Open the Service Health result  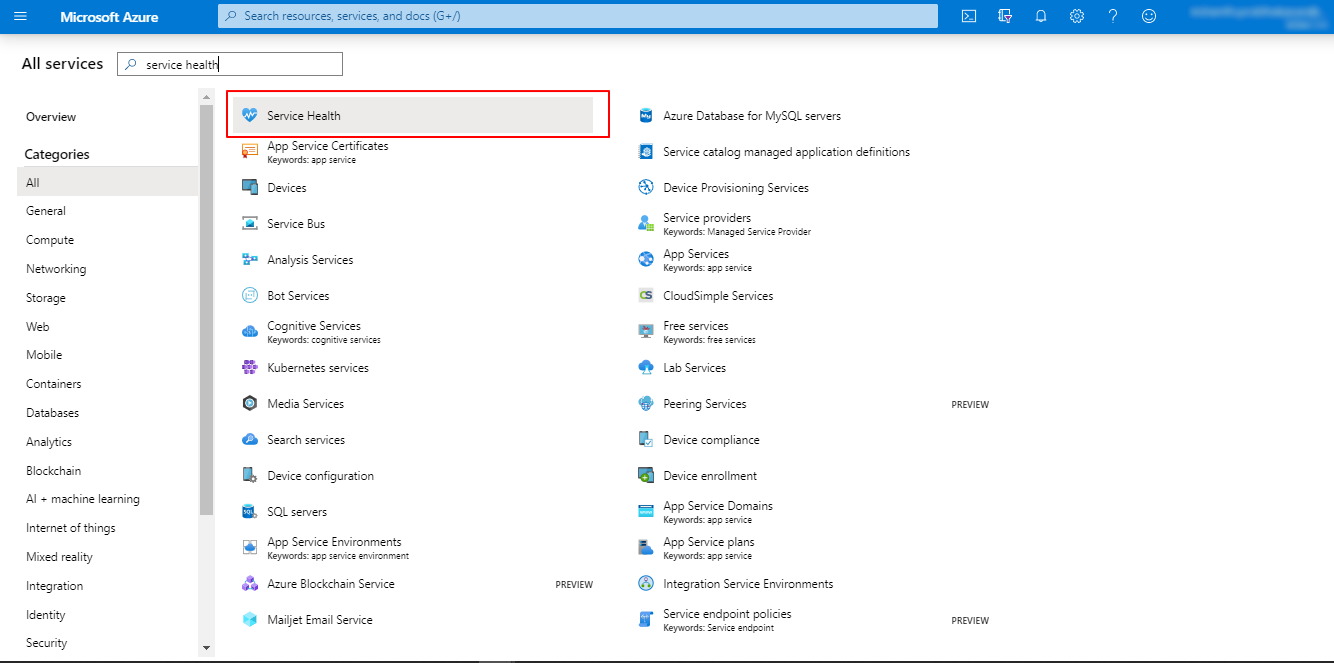[304, 116]
